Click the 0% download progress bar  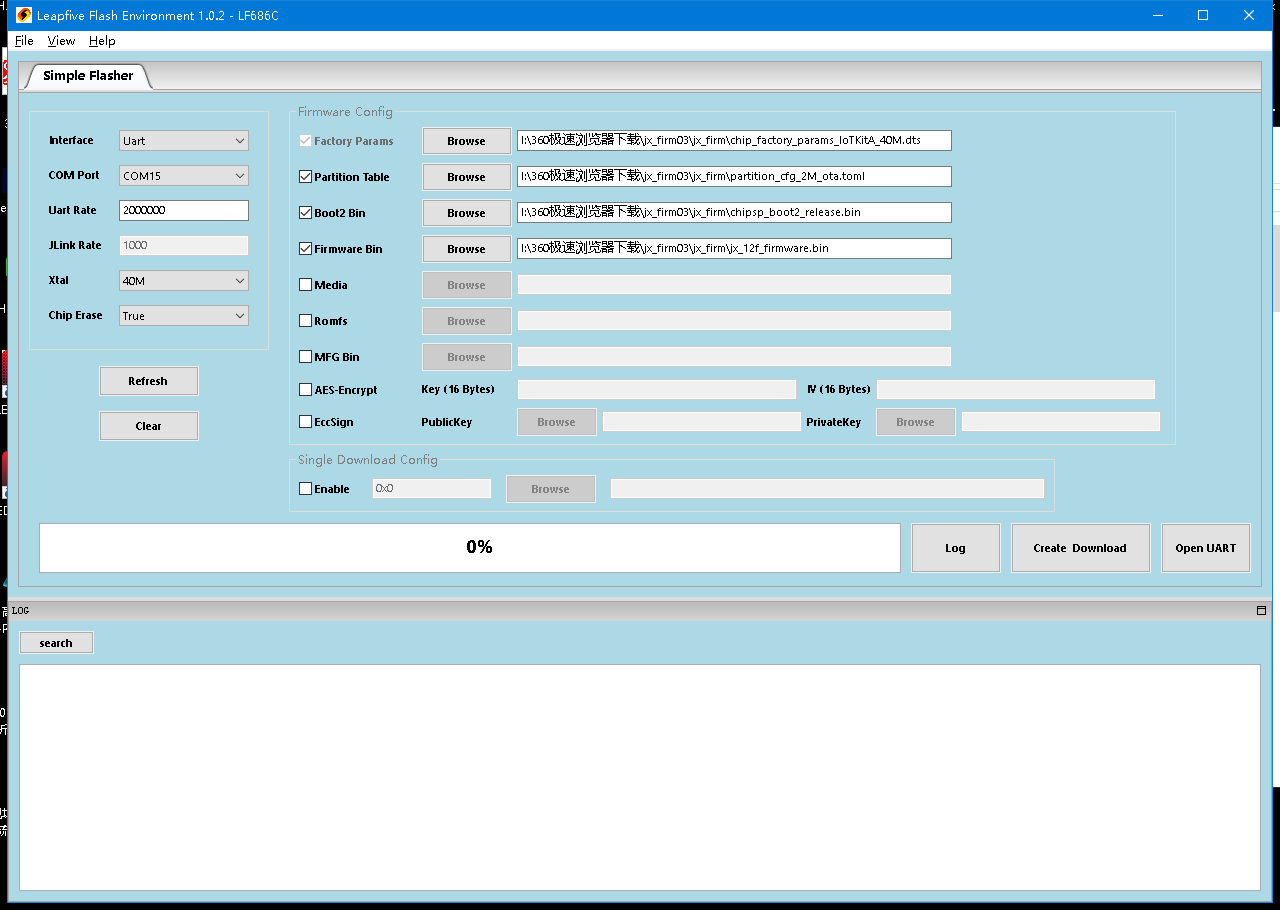point(470,548)
